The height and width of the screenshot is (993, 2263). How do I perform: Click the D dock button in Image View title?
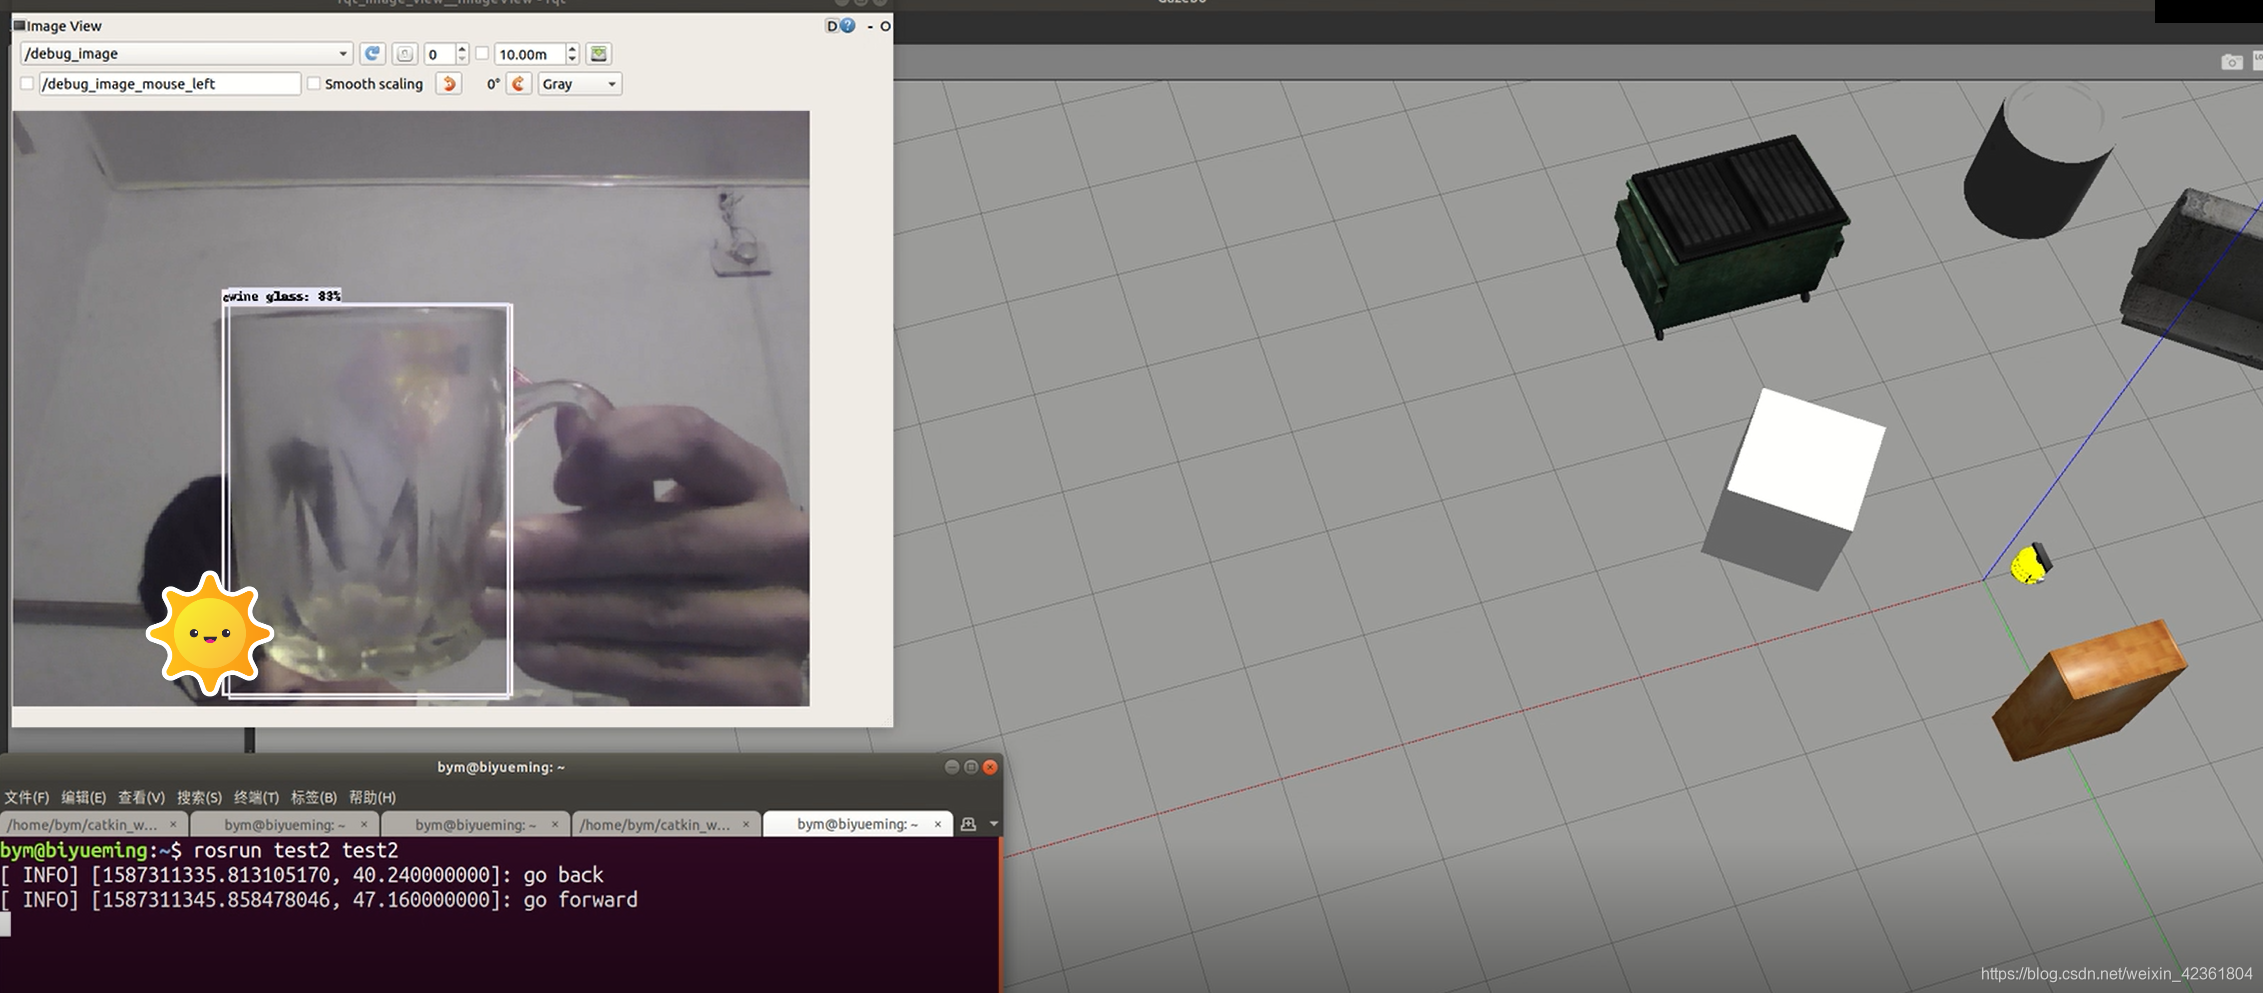pos(831,26)
